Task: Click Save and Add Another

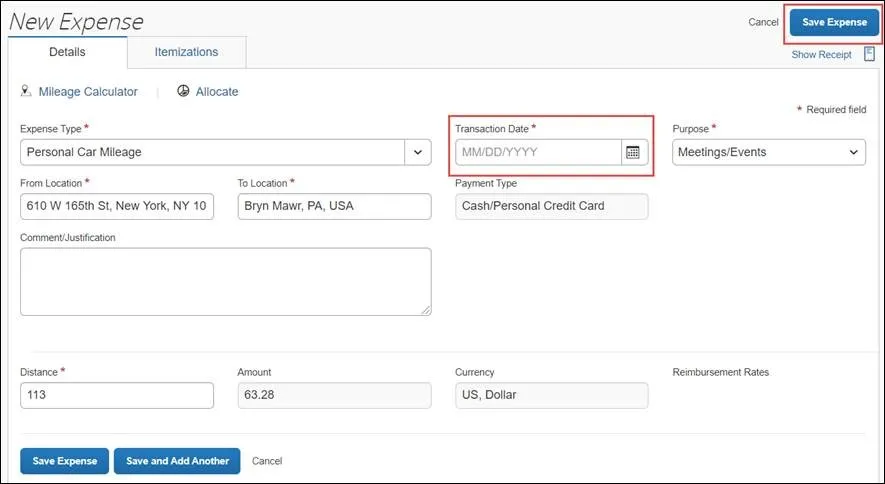Action: click(x=177, y=461)
